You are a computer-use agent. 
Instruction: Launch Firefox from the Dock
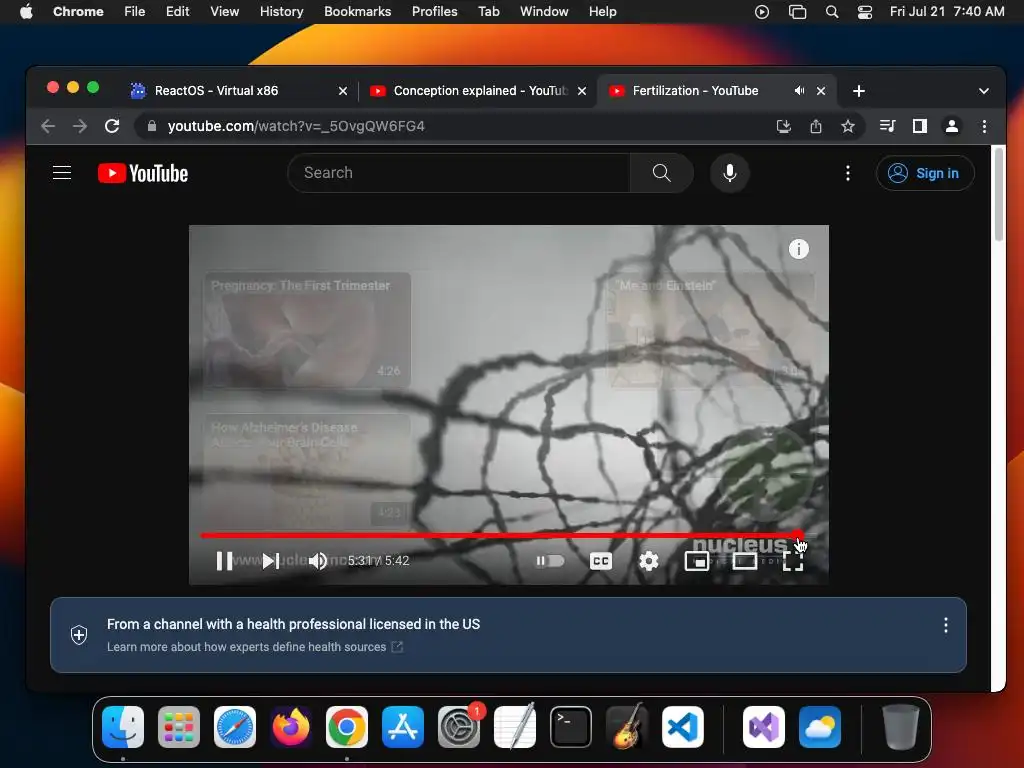pos(291,727)
